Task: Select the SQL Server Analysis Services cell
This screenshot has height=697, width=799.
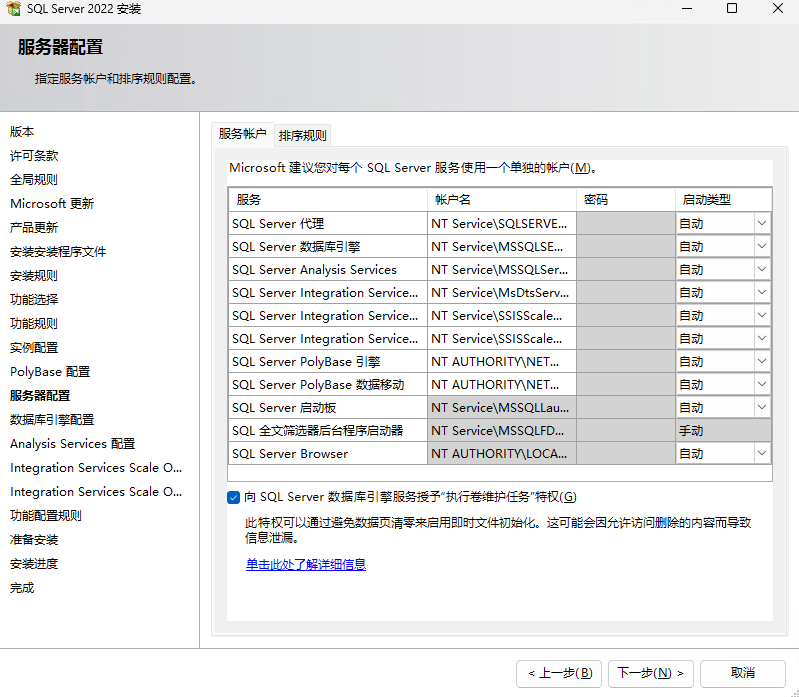Action: [328, 270]
